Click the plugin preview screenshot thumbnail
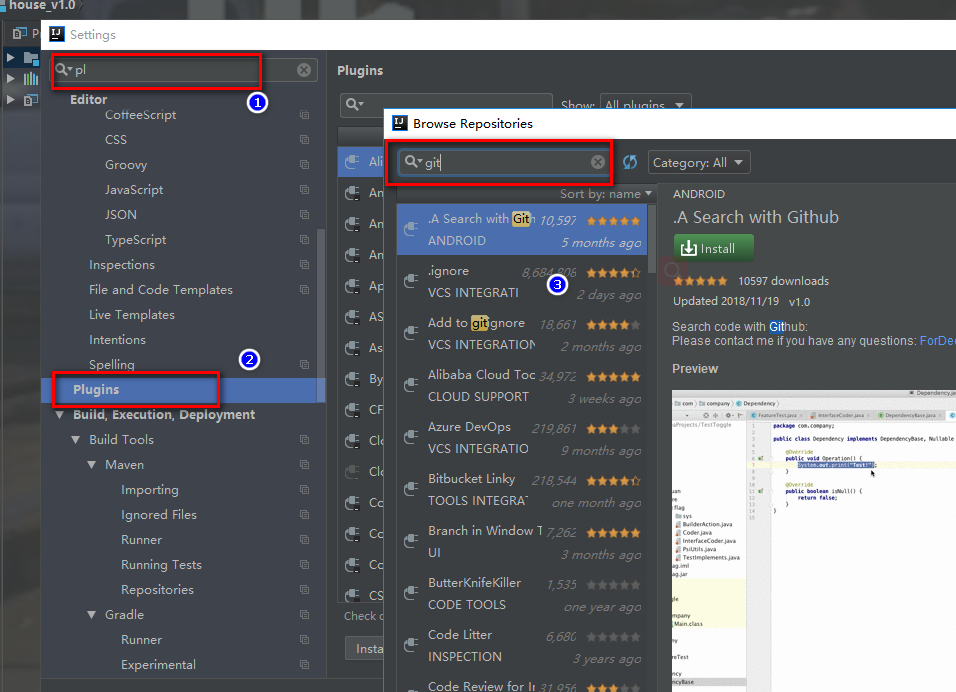The image size is (956, 692). (x=813, y=540)
